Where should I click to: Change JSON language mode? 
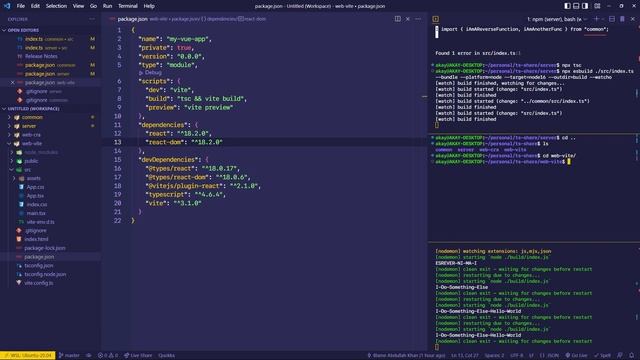pos(550,356)
